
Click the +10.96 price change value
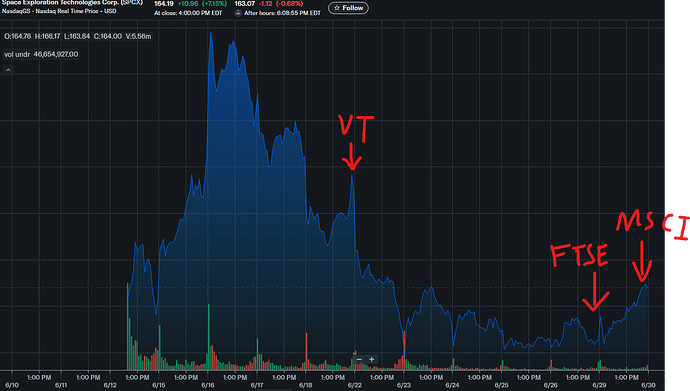tap(188, 4)
